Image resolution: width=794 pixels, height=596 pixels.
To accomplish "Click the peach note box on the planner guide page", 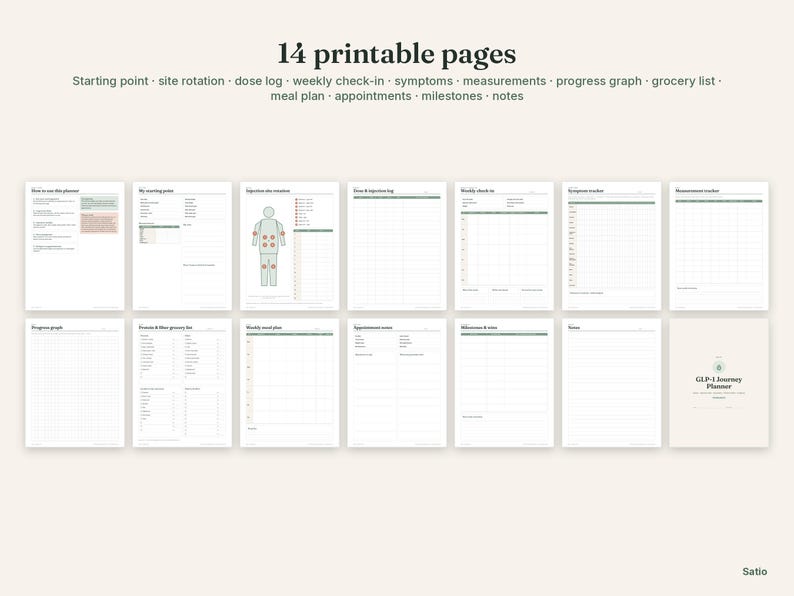I will 99,223.
